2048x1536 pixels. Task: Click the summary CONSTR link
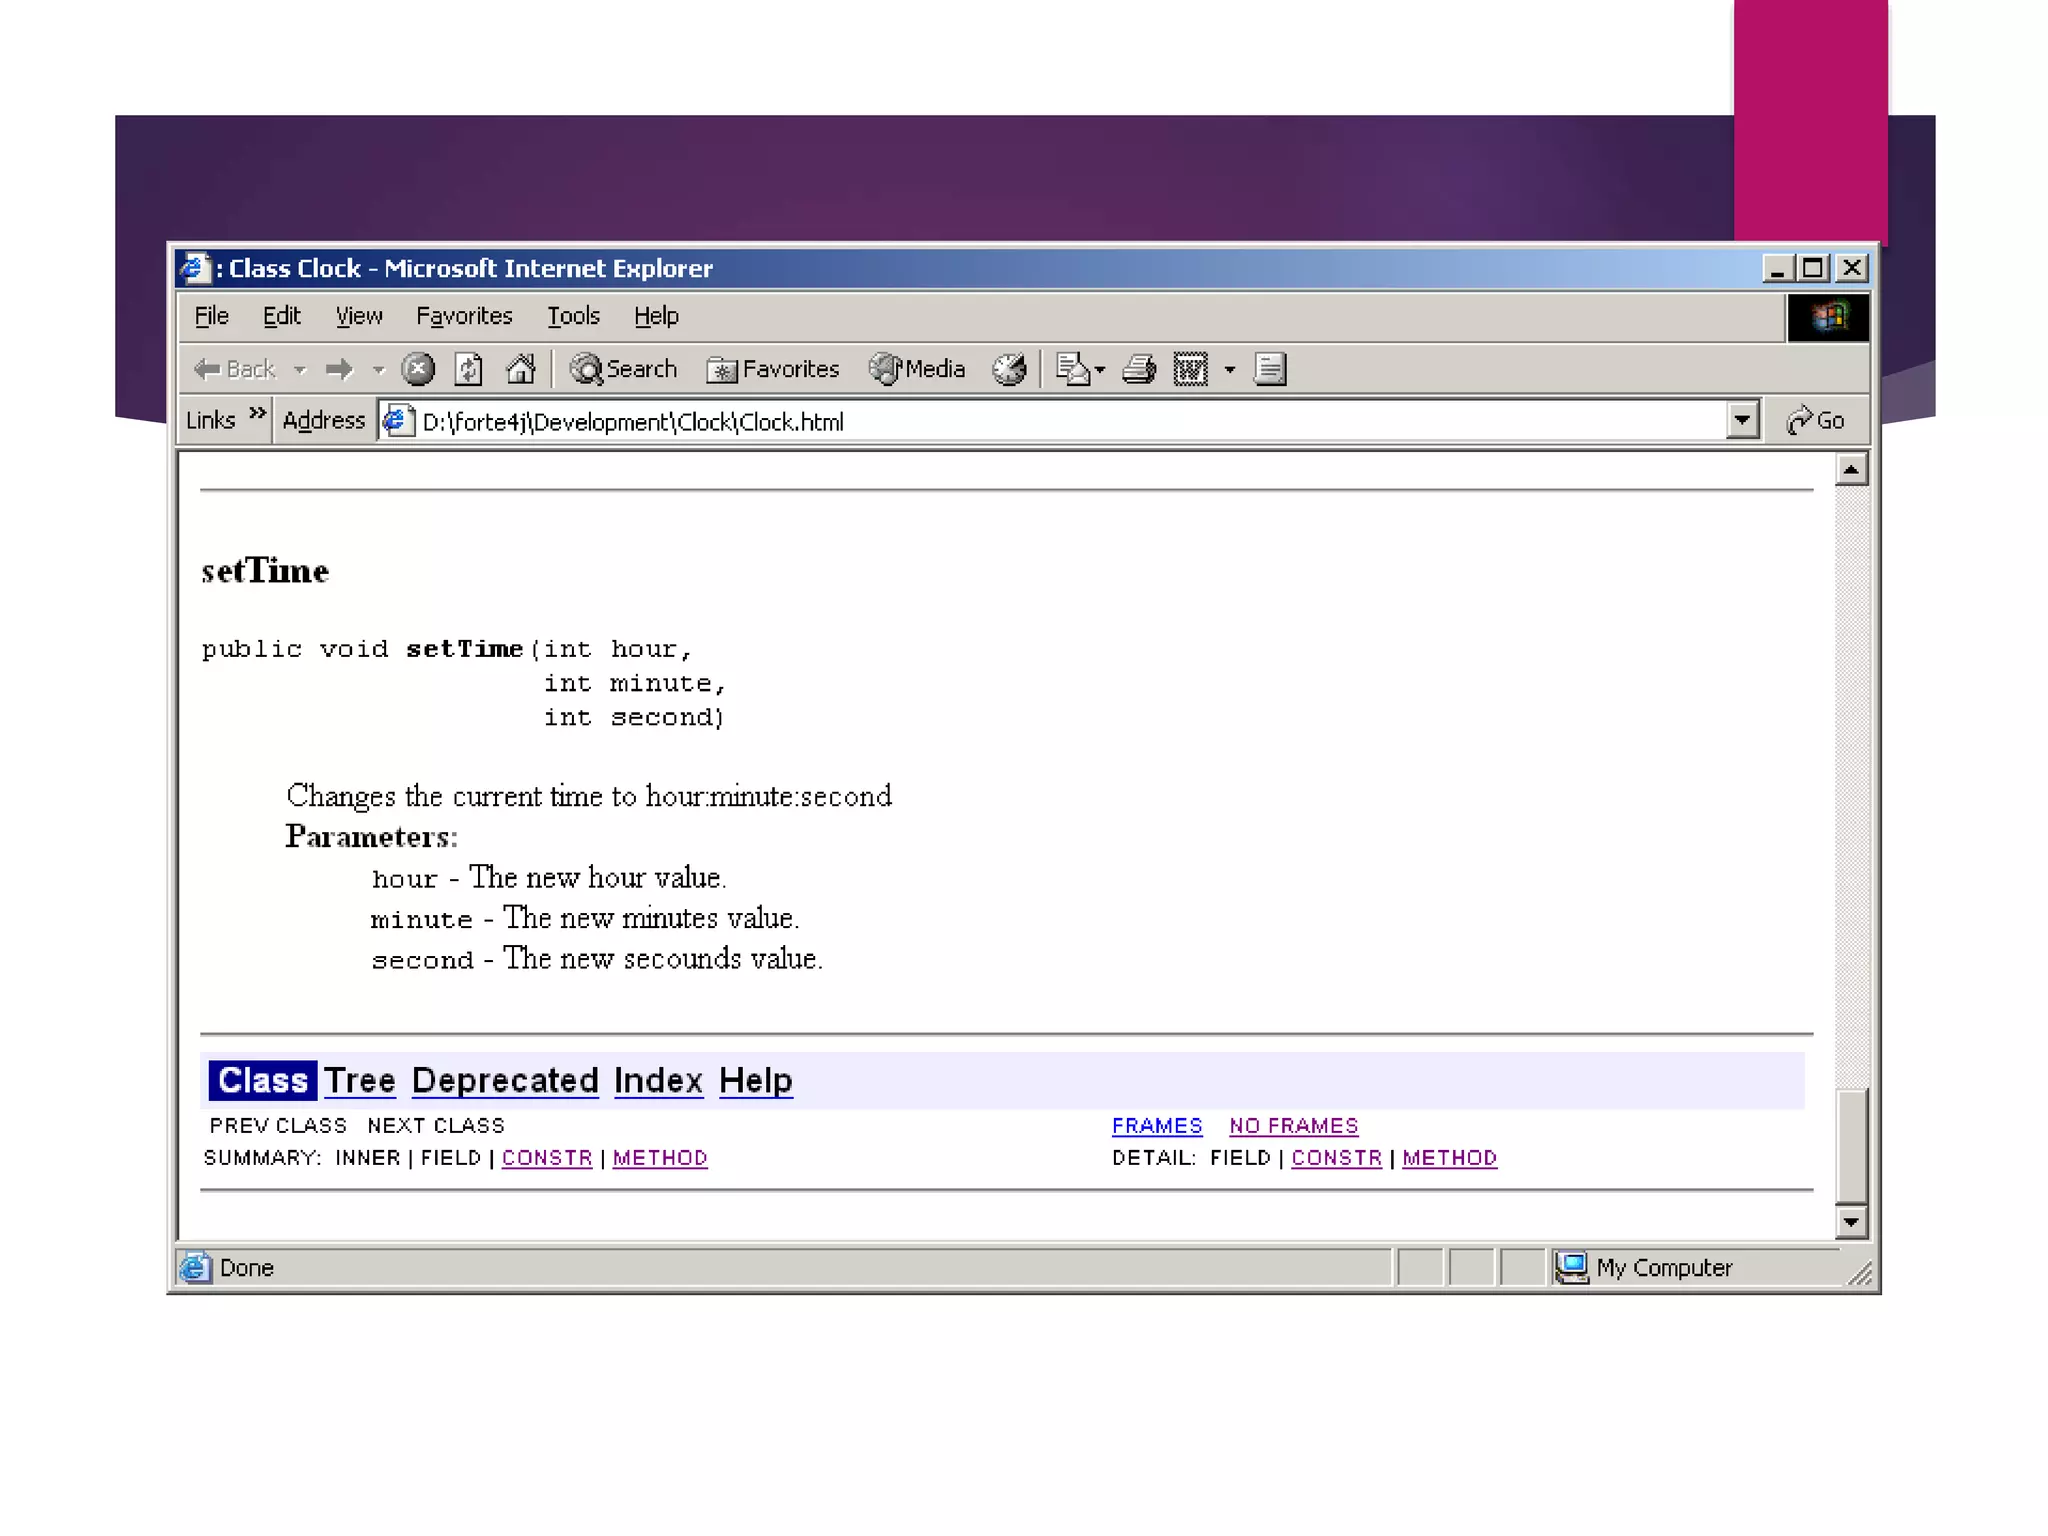pos(547,1158)
